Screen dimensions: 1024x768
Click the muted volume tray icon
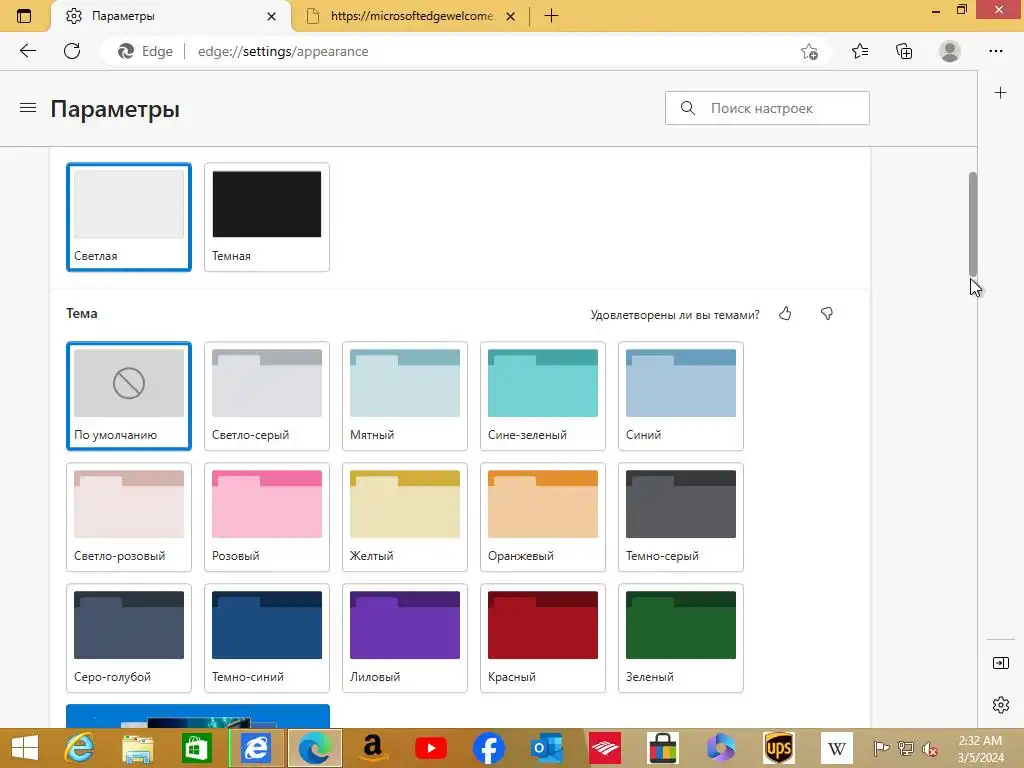[929, 749]
